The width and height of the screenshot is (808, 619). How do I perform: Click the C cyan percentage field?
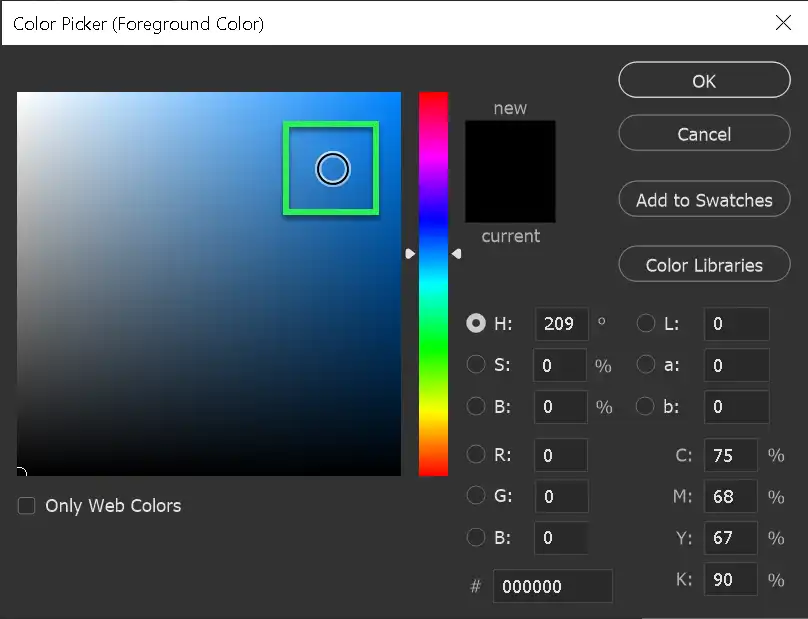[730, 455]
